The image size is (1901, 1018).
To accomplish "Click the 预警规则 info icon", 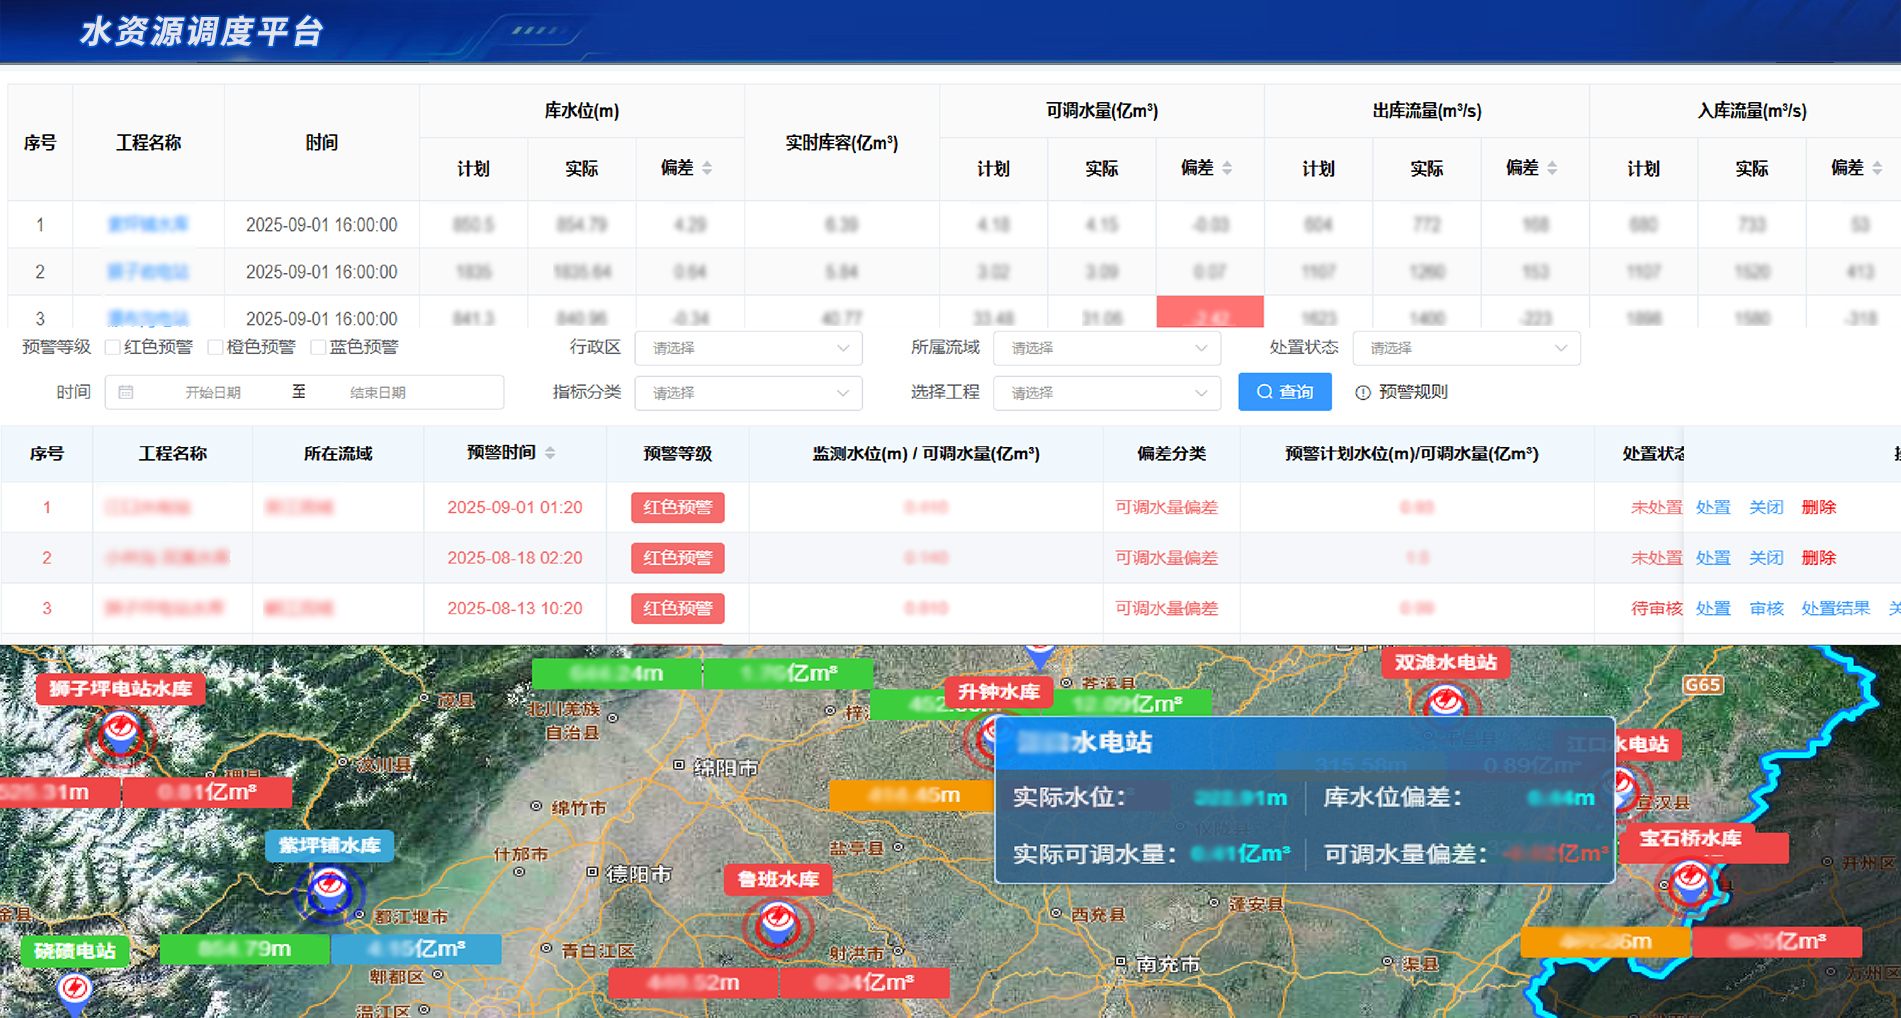I will [x=1362, y=393].
